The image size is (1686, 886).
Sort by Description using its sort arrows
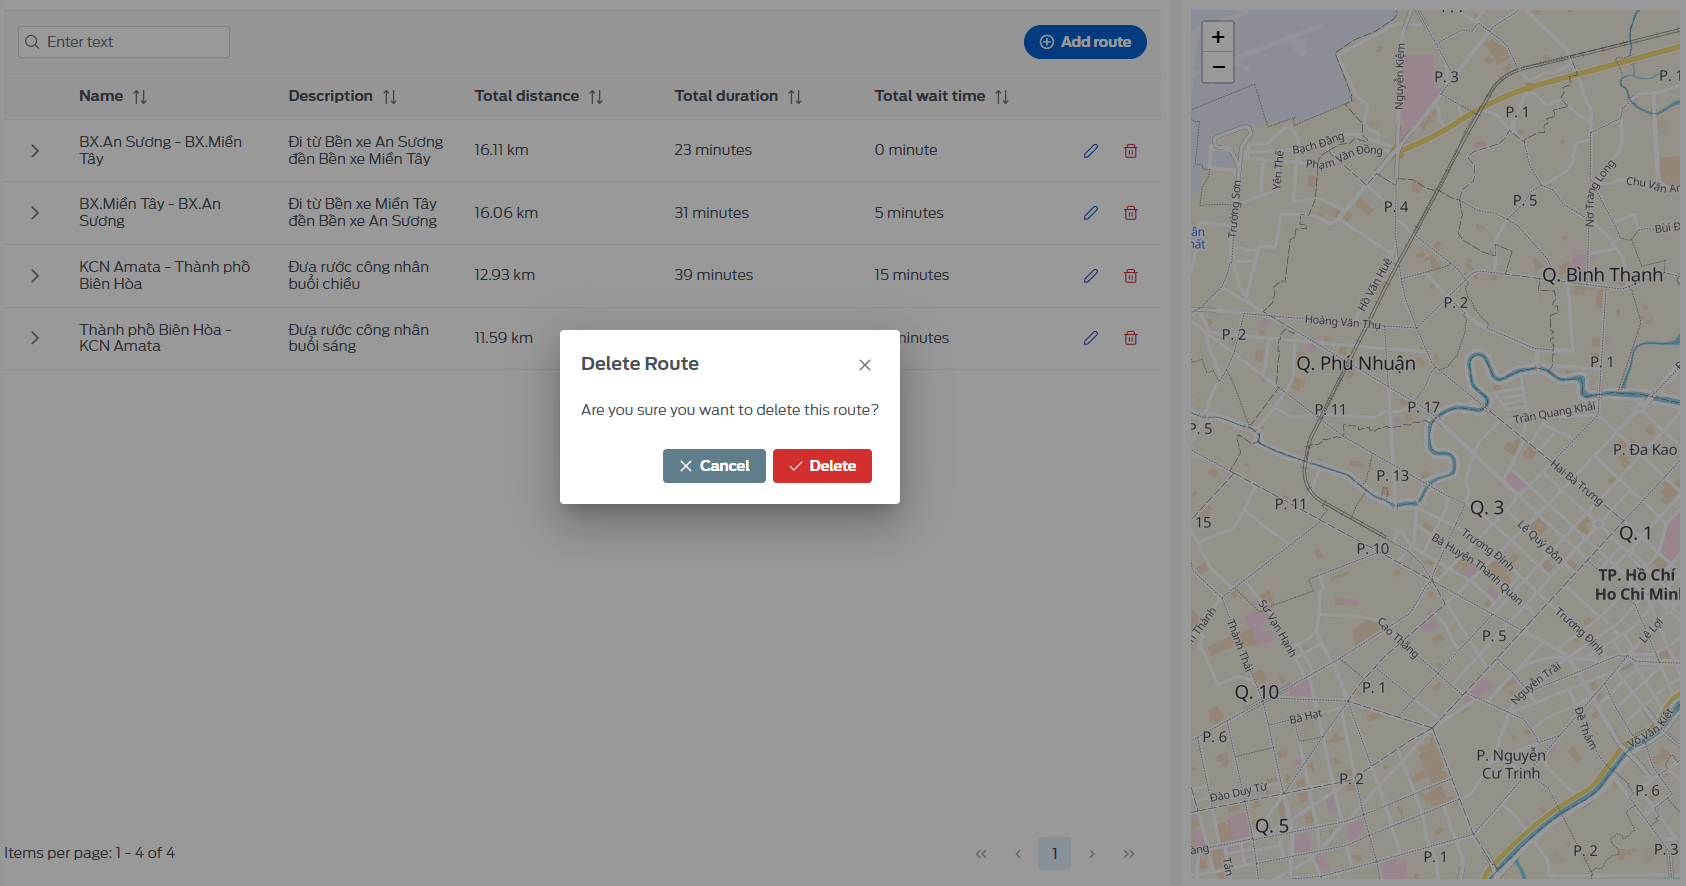point(390,97)
